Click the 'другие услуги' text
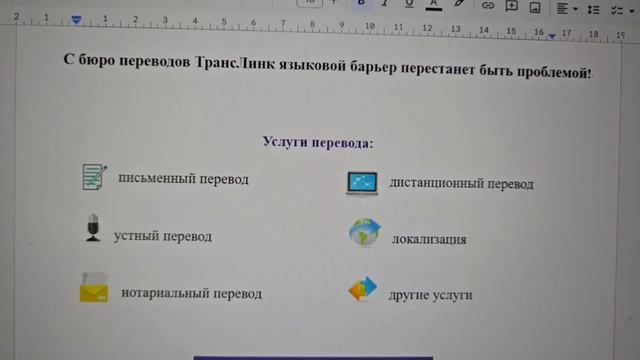The width and height of the screenshot is (640, 360). (431, 295)
